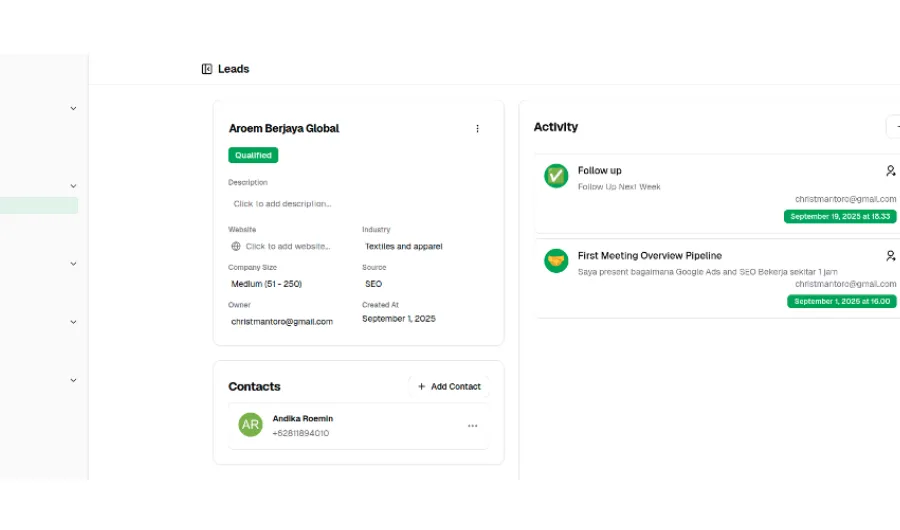Click the Leads page heading

[x=233, y=69]
